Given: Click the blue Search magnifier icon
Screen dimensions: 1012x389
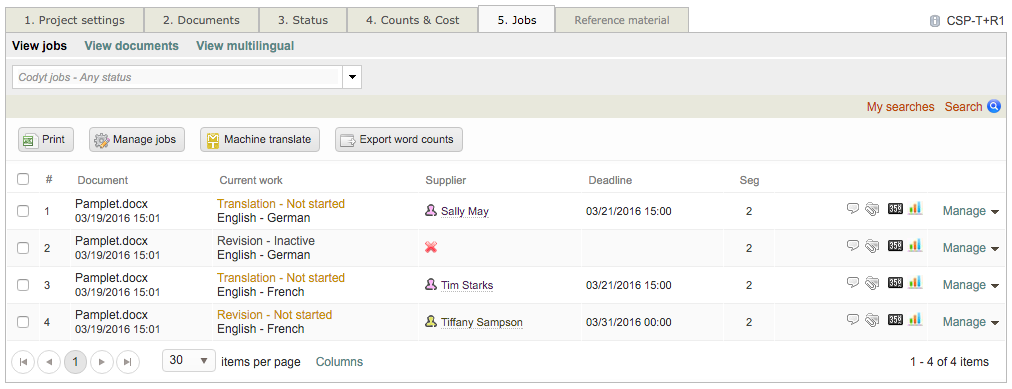Looking at the screenshot, I should (x=994, y=106).
